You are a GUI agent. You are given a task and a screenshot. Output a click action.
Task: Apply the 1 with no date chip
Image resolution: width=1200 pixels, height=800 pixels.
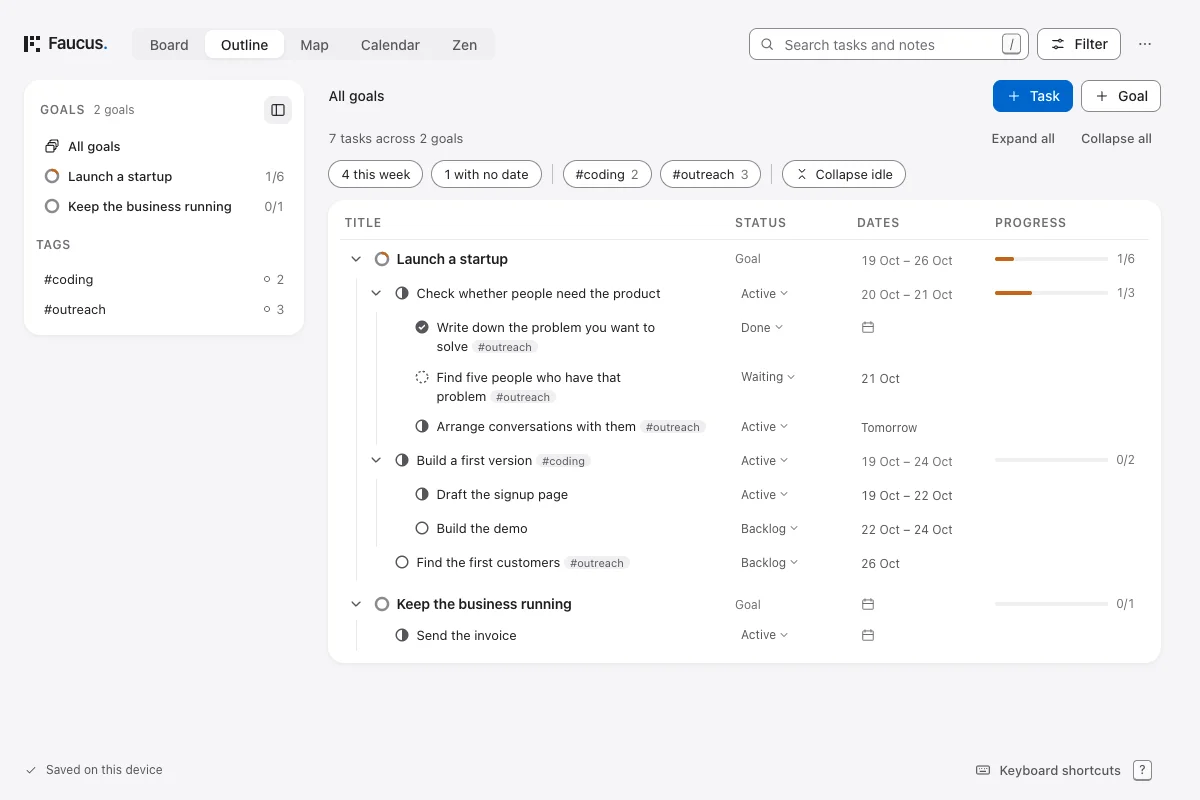coord(486,174)
